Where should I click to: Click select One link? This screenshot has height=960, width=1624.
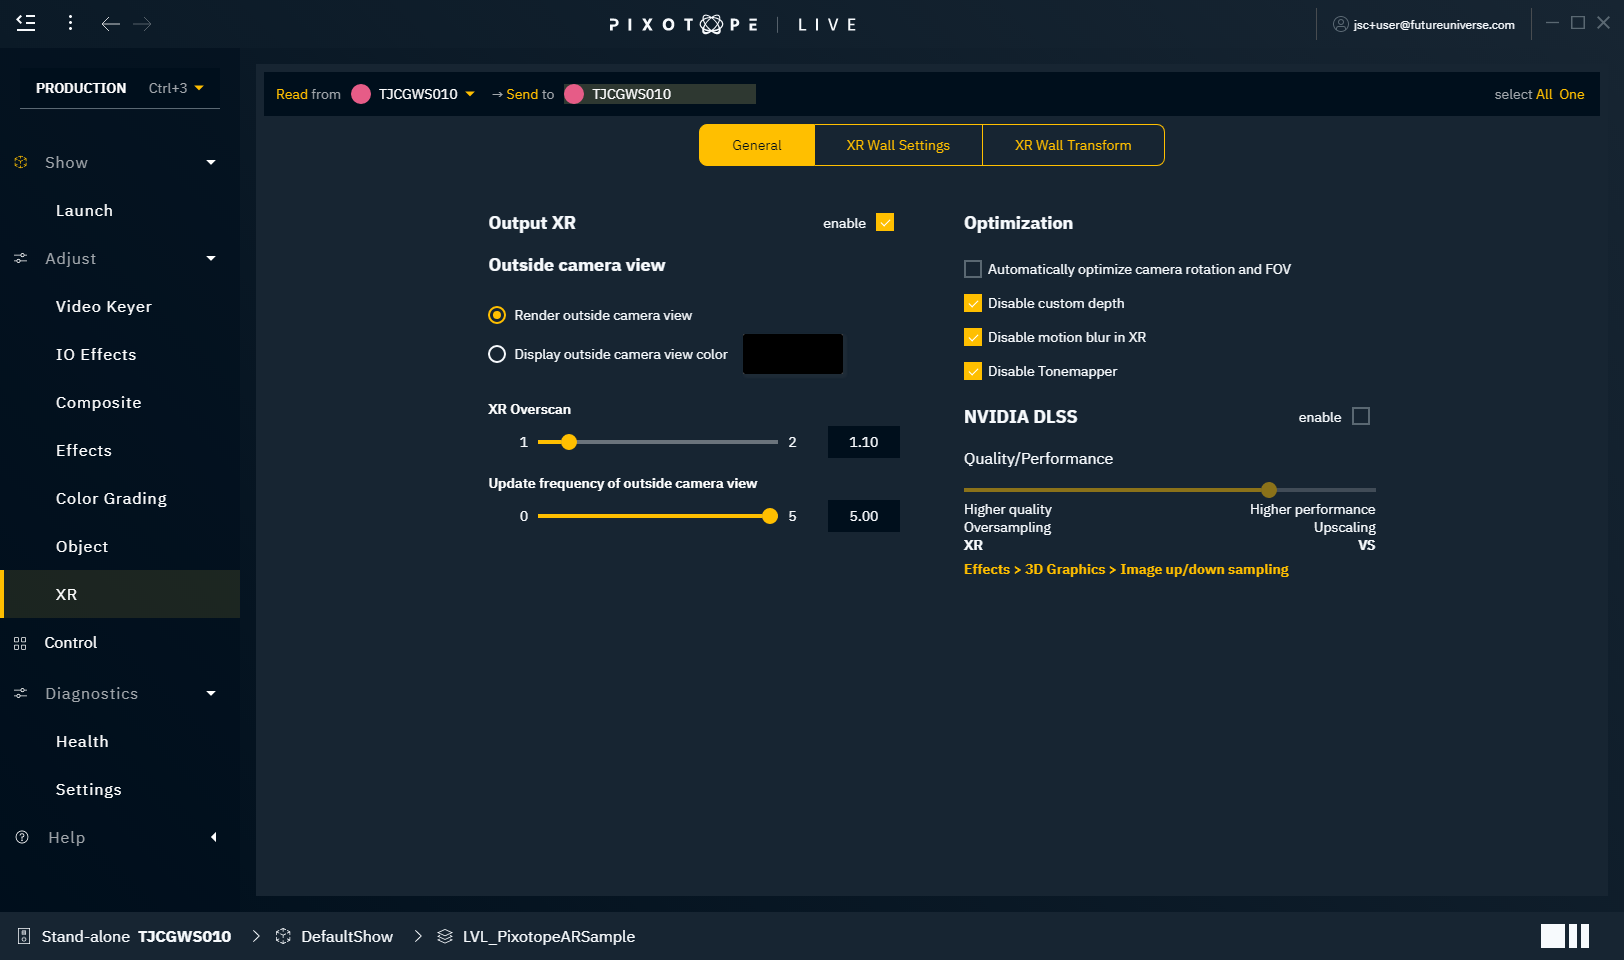[1572, 94]
